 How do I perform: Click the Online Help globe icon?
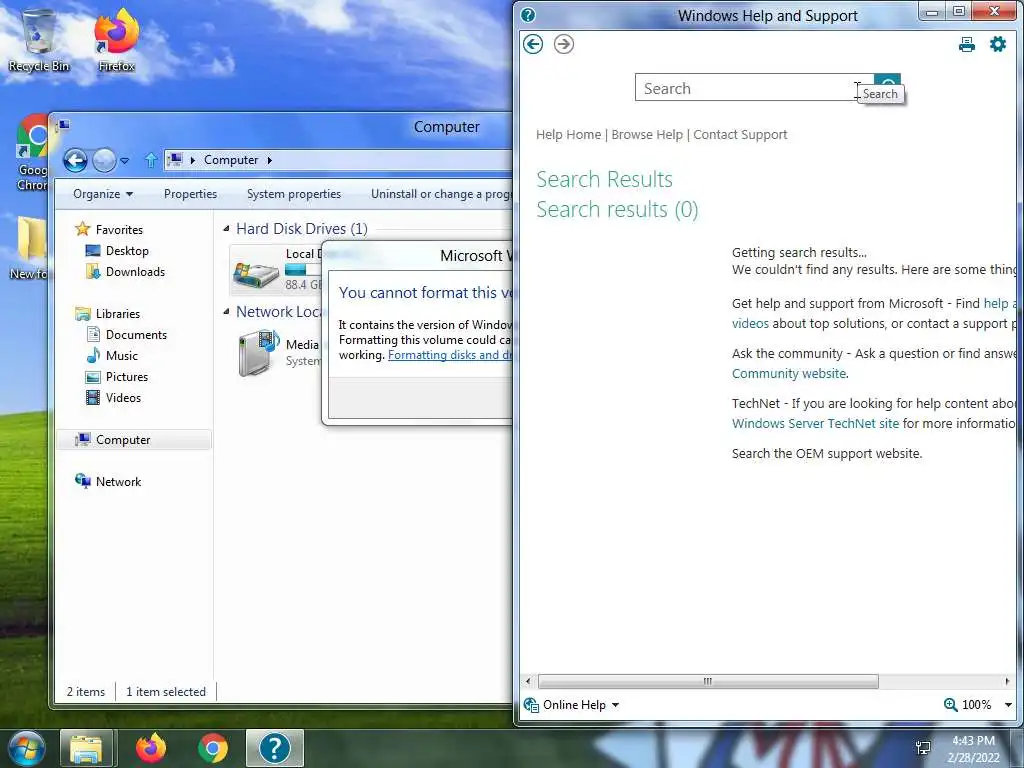tap(531, 705)
